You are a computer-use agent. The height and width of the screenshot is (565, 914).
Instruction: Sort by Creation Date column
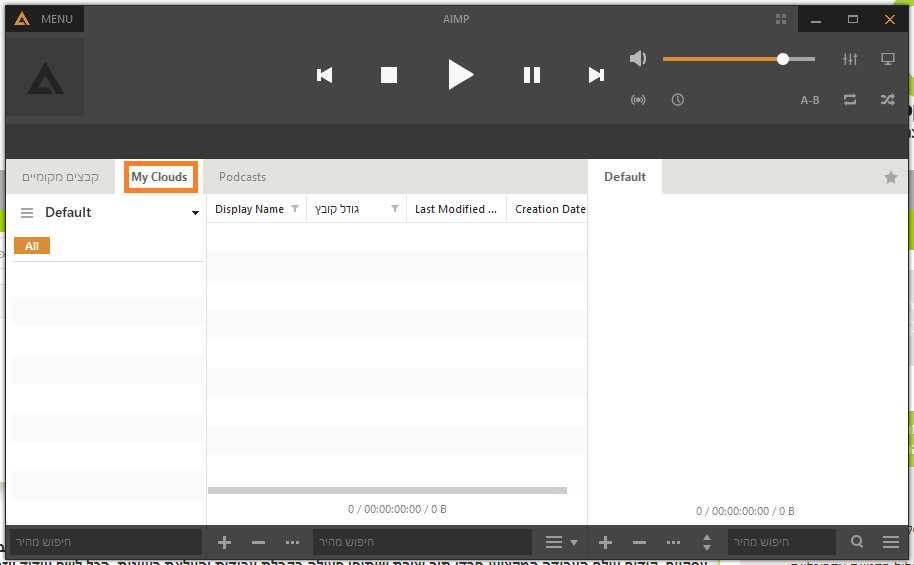550,209
